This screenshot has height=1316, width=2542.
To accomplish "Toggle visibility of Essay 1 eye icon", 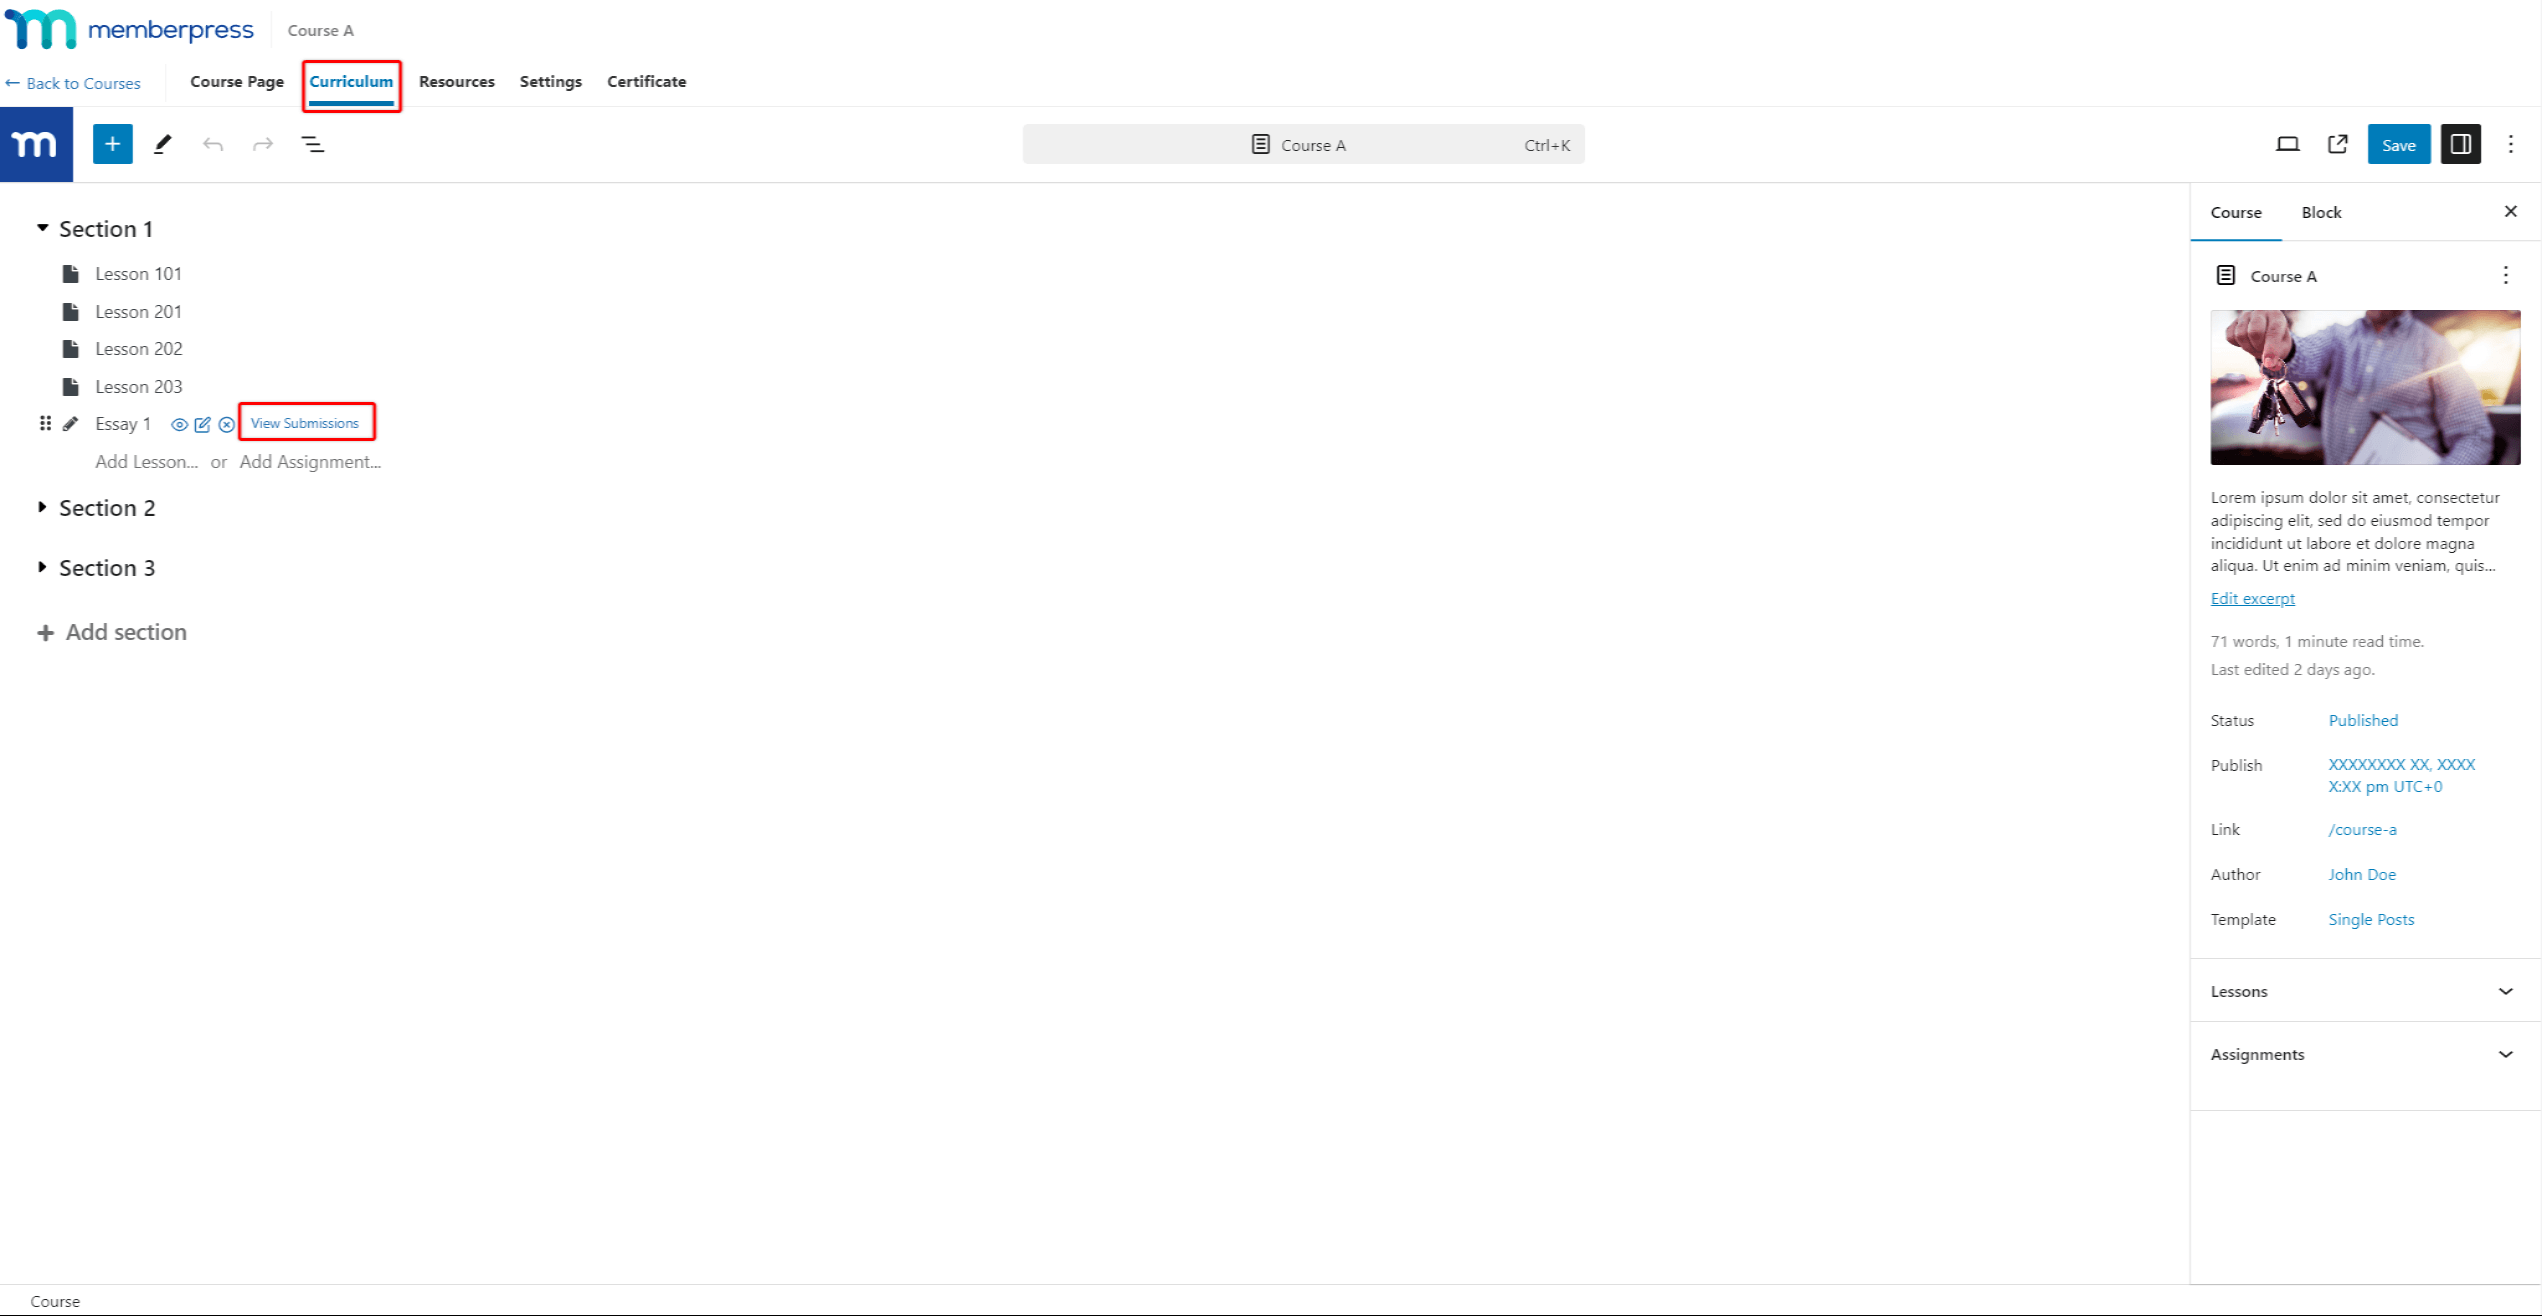I will tap(181, 423).
